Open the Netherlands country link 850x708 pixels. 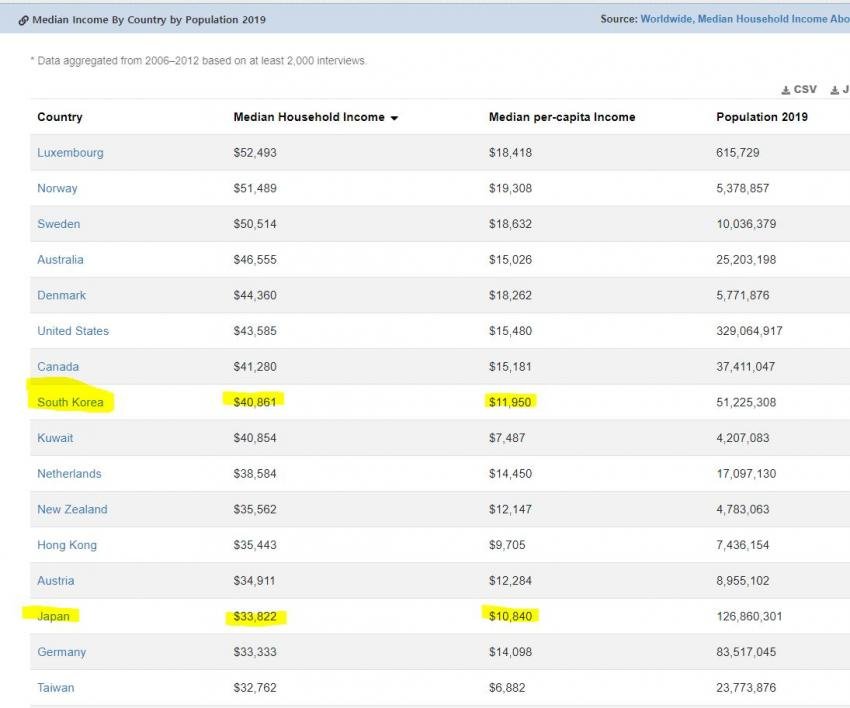coord(69,474)
